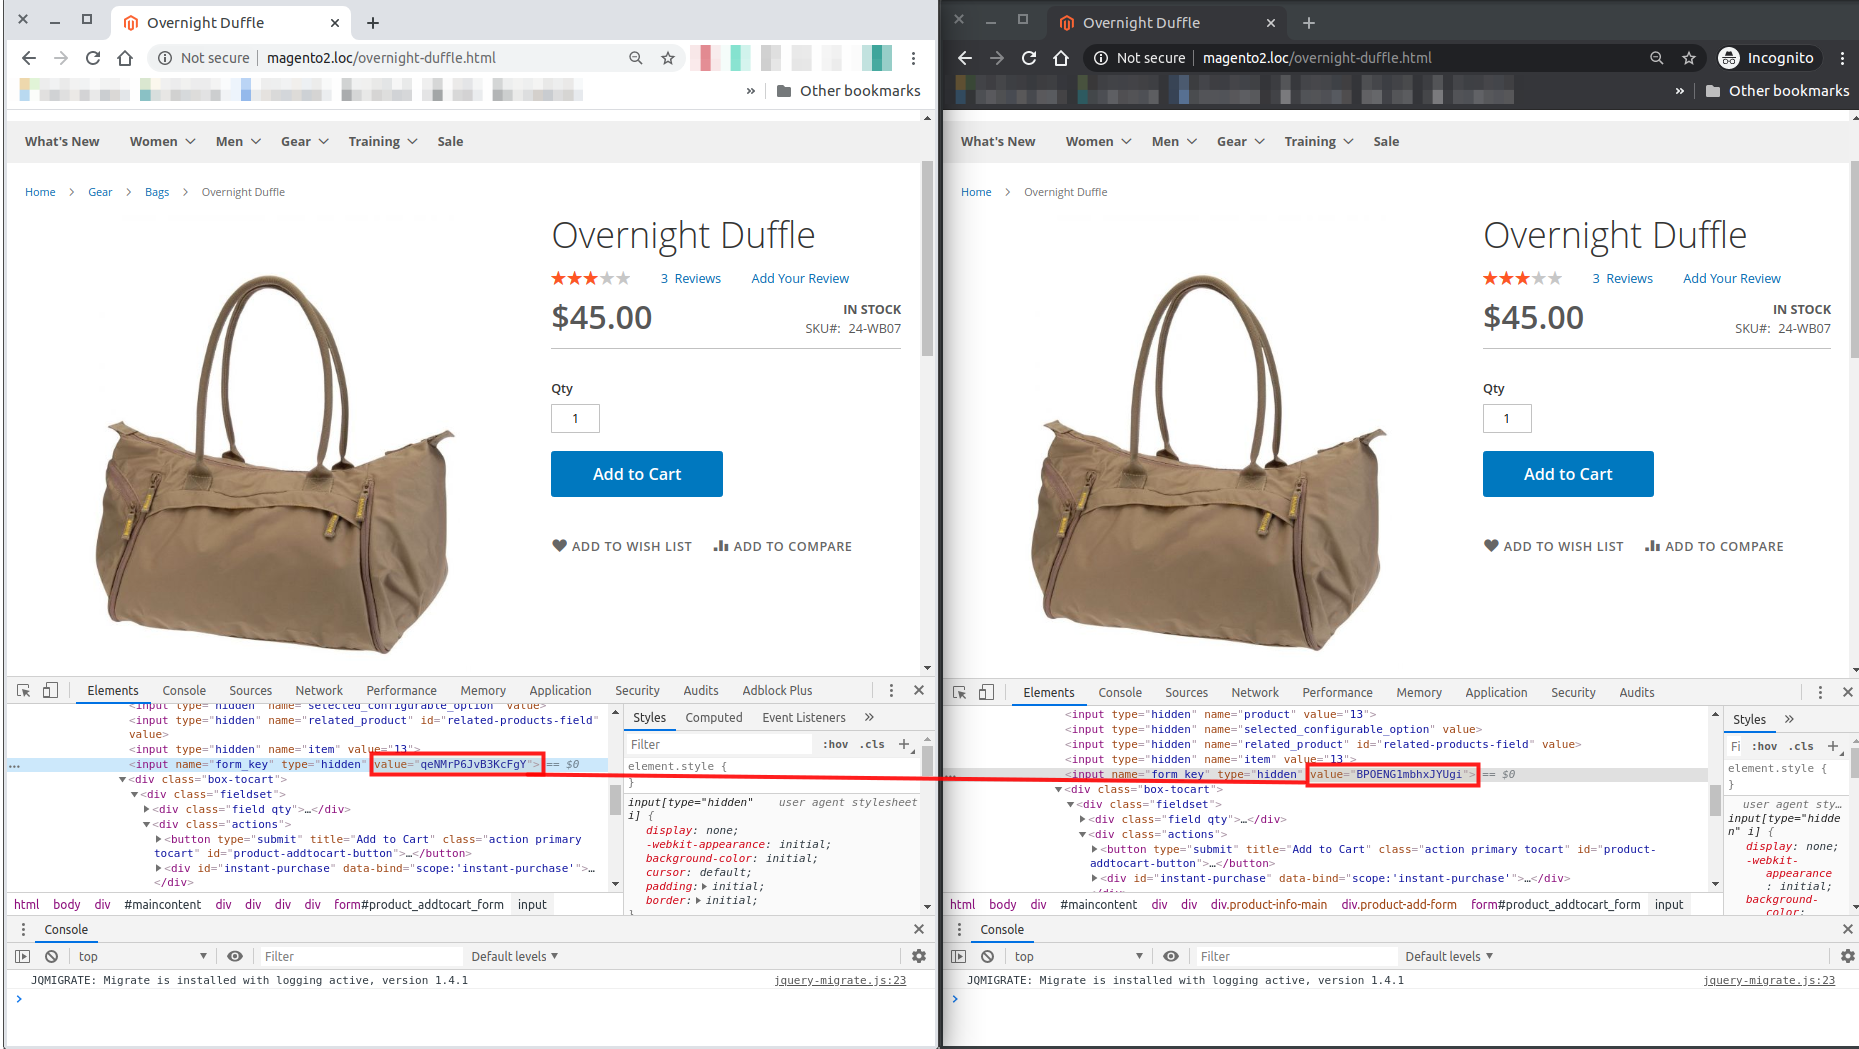The width and height of the screenshot is (1859, 1049).
Task: Toggle device toolbar in left DevTools
Action: [x=51, y=690]
